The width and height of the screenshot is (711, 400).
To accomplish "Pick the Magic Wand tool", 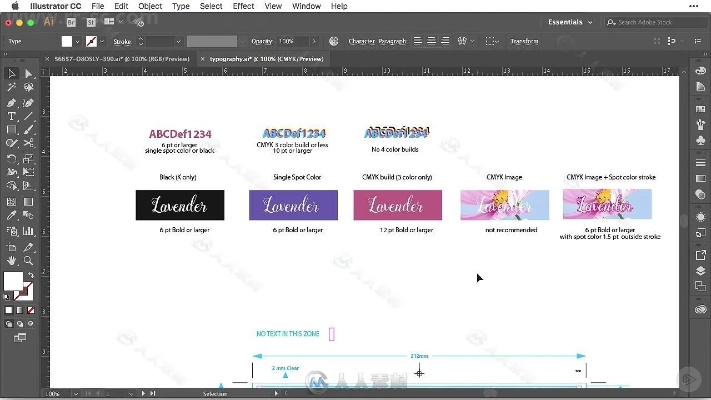I will pos(11,88).
